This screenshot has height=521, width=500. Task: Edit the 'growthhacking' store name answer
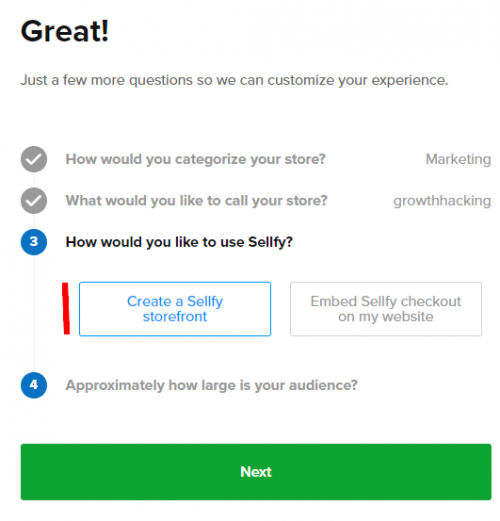coord(442,201)
